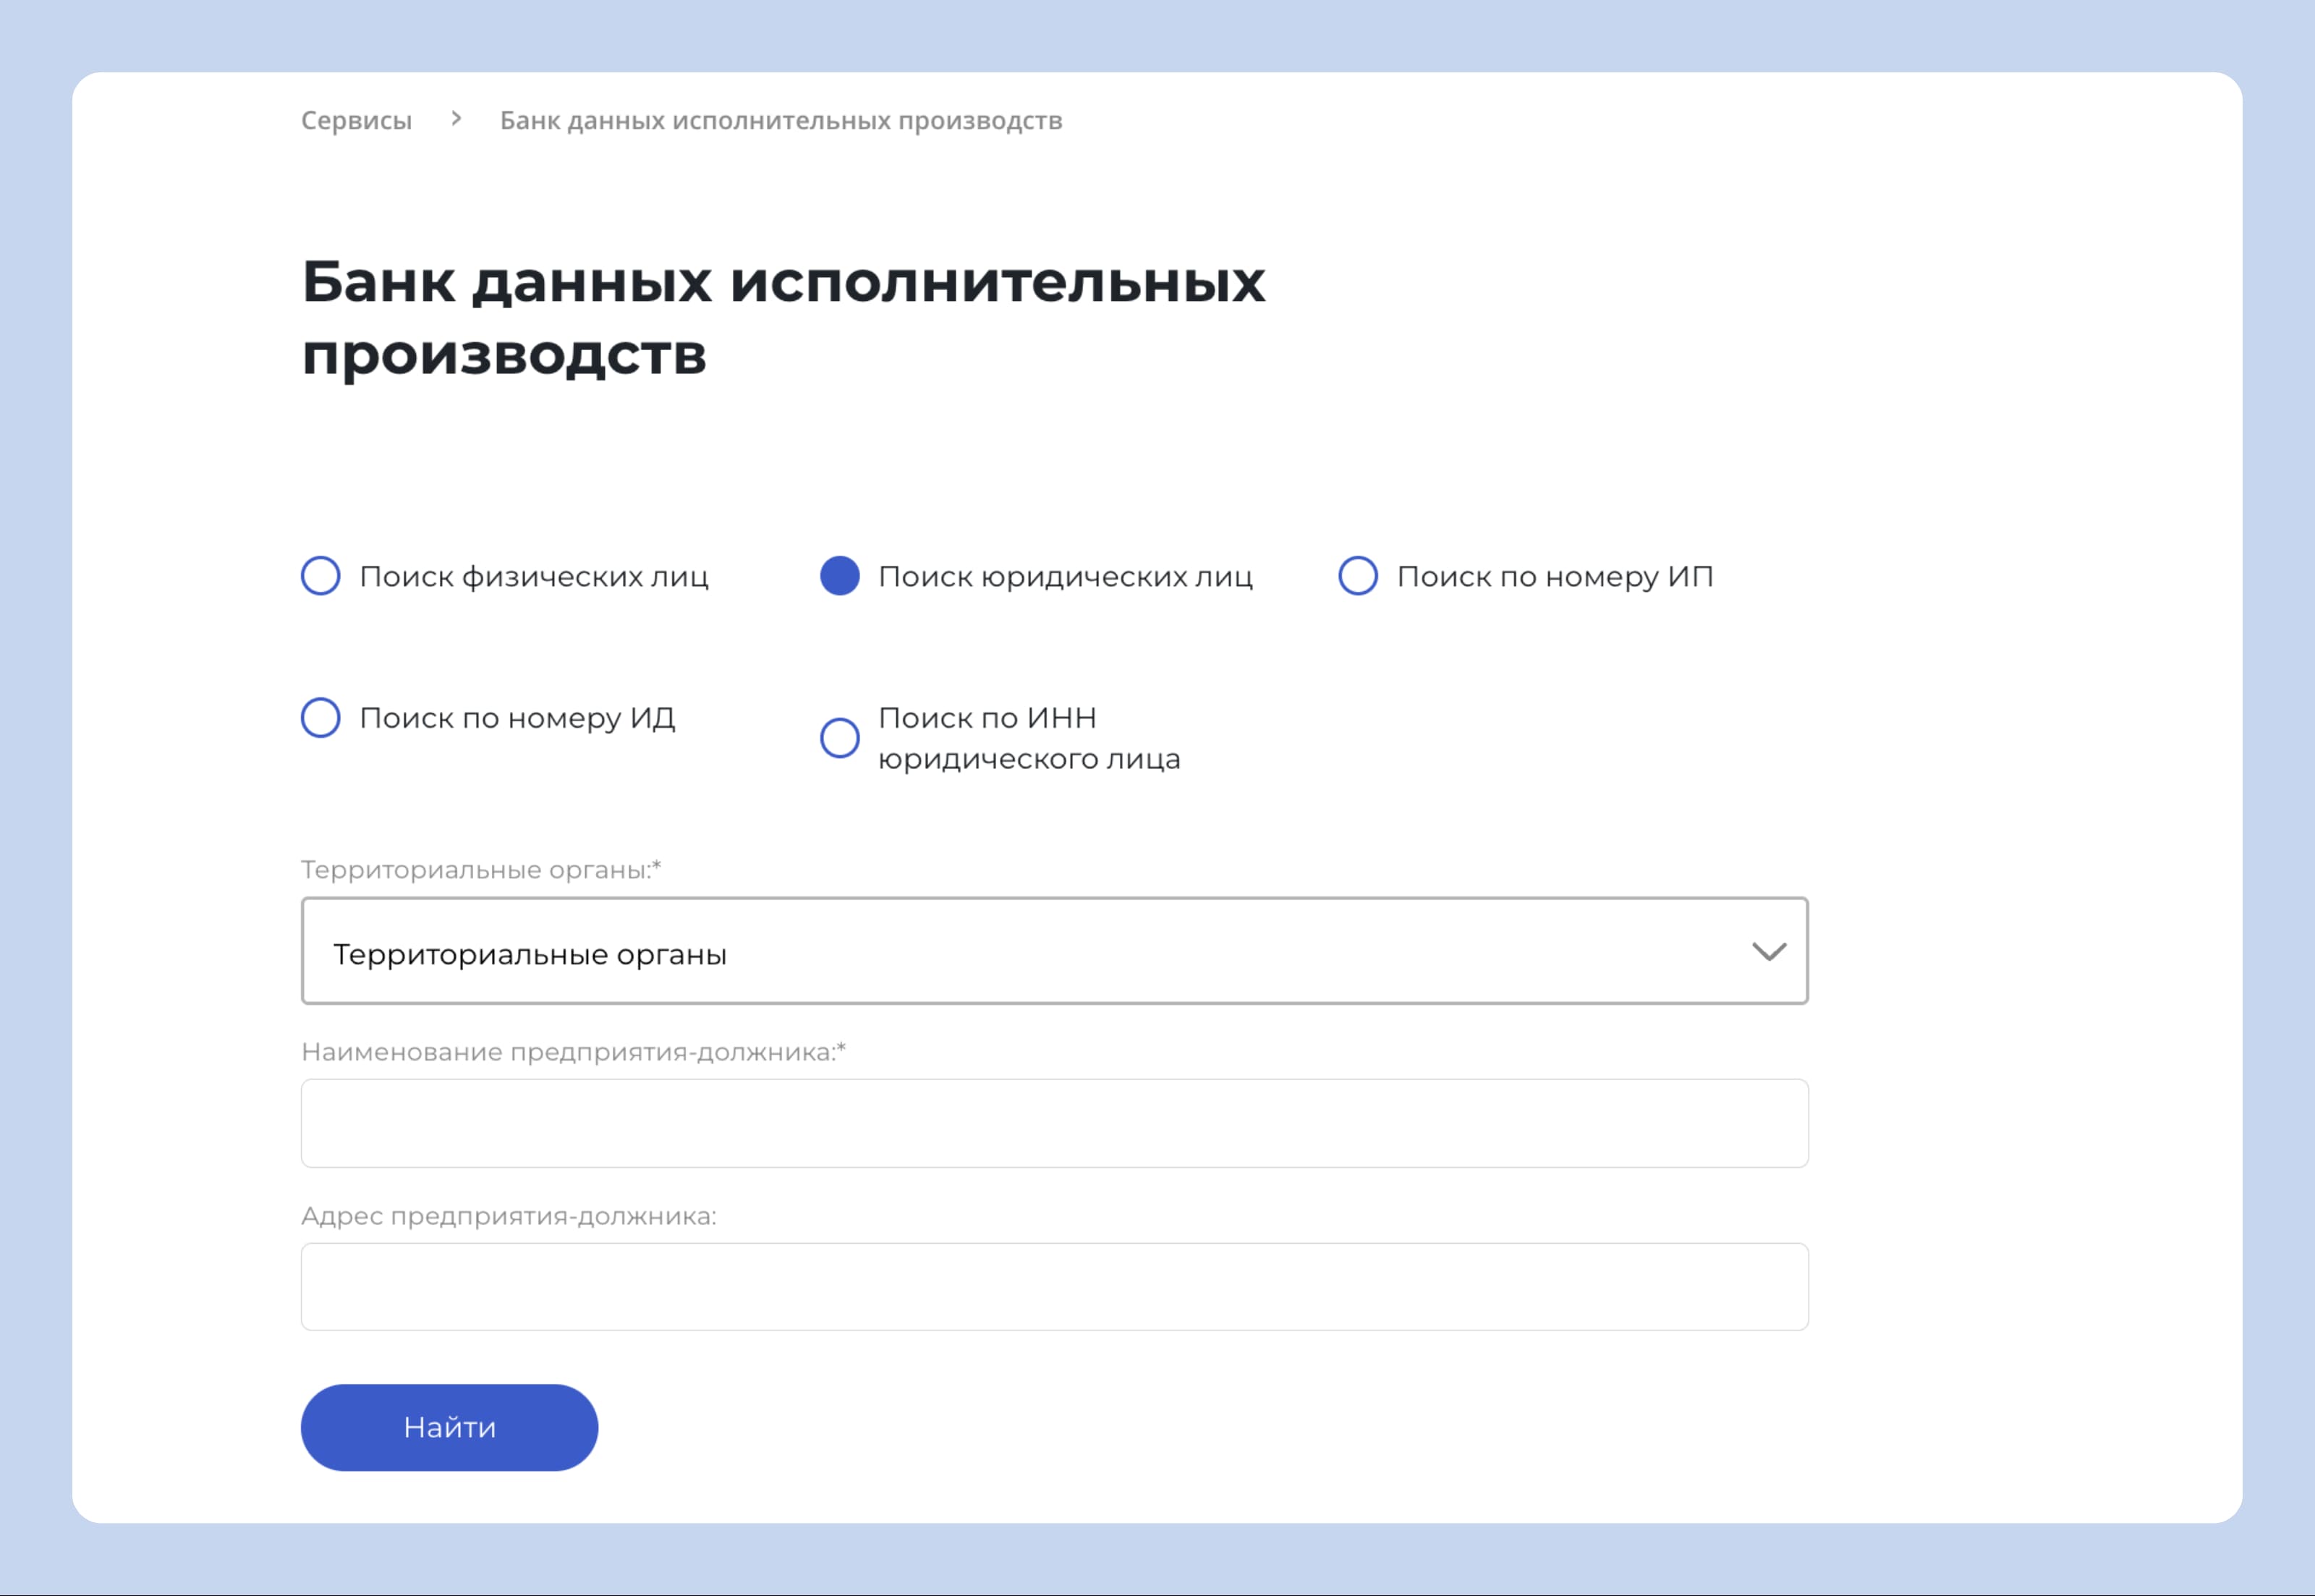Focus the Адрес предприятия-должника input field
This screenshot has width=2315, height=1596.
(1055, 1287)
